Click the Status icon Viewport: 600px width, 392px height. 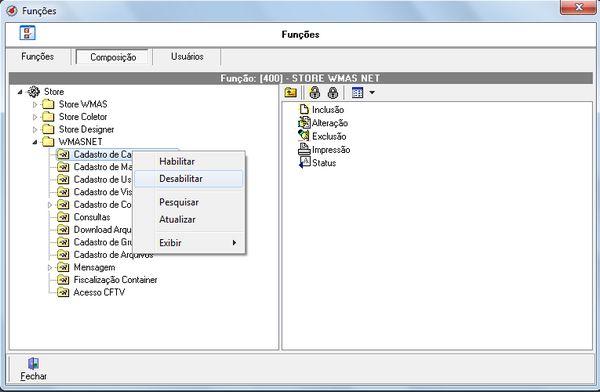click(305, 162)
